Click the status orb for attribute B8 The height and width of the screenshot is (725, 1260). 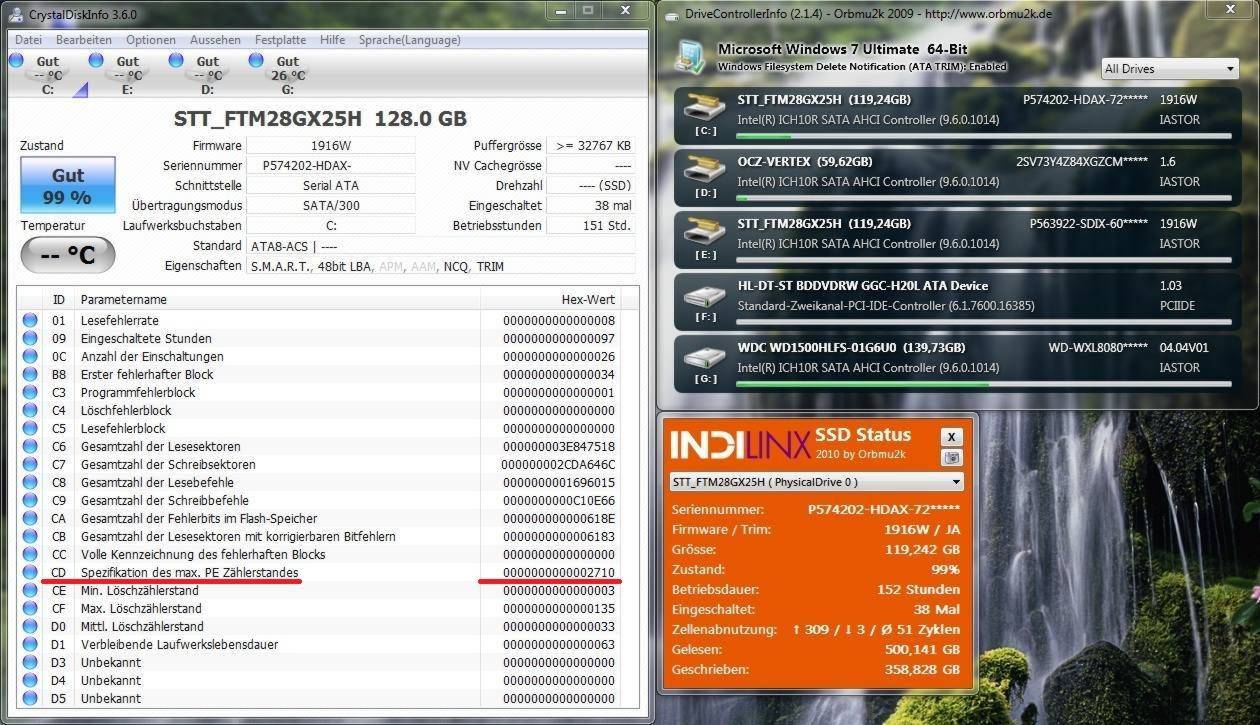click(30, 374)
